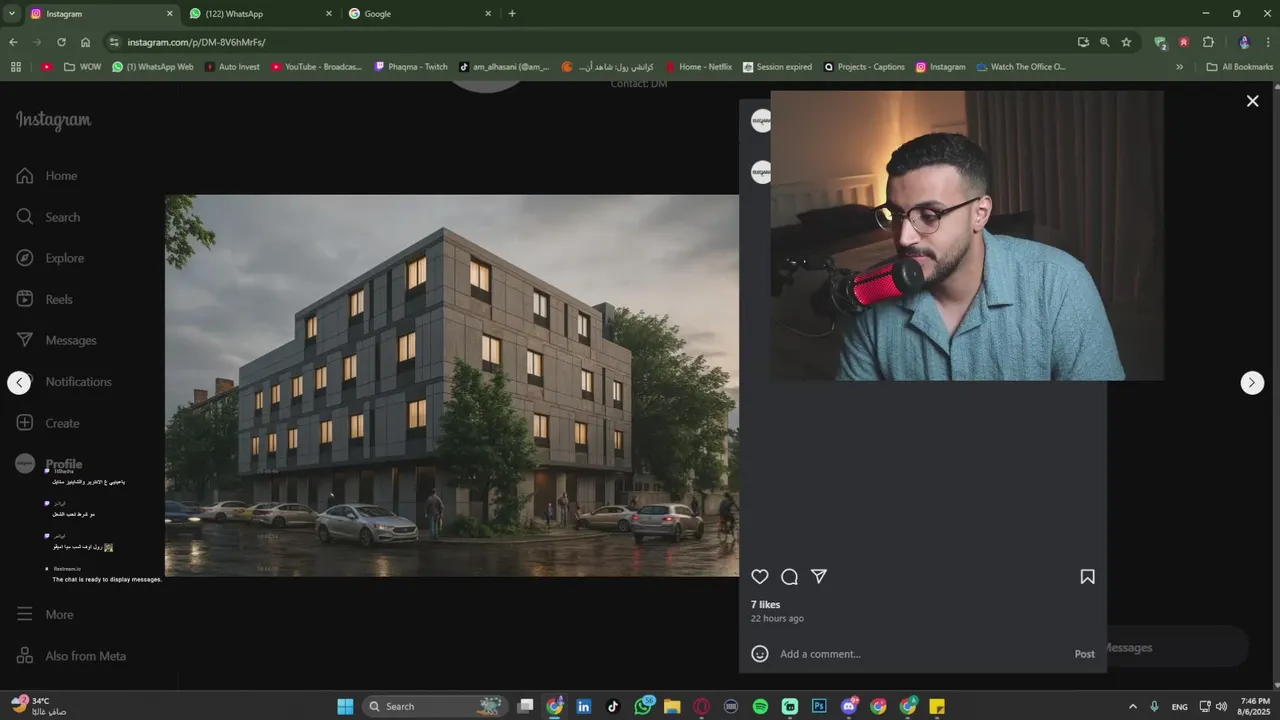The width and height of the screenshot is (1280, 720).
Task: Open Notifications in the Instagram sidebar
Action: (63, 382)
